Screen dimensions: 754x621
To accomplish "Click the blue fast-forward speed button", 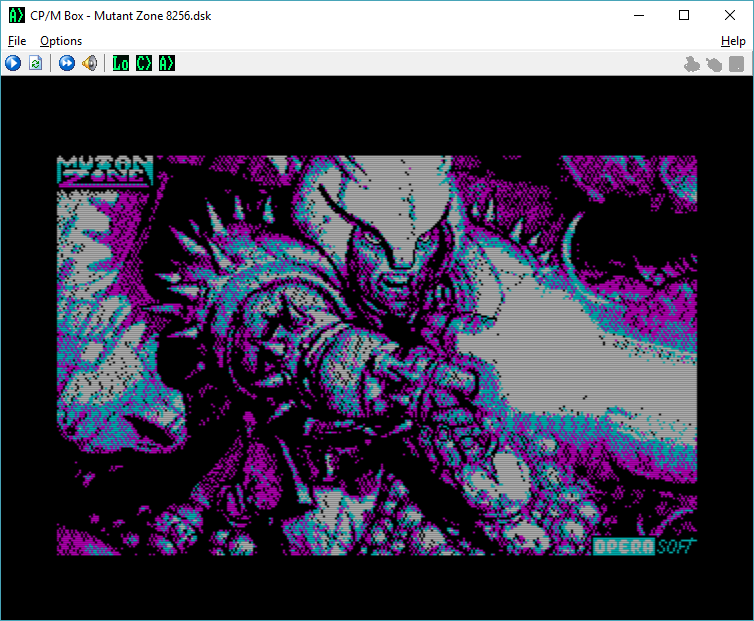I will 67,63.
